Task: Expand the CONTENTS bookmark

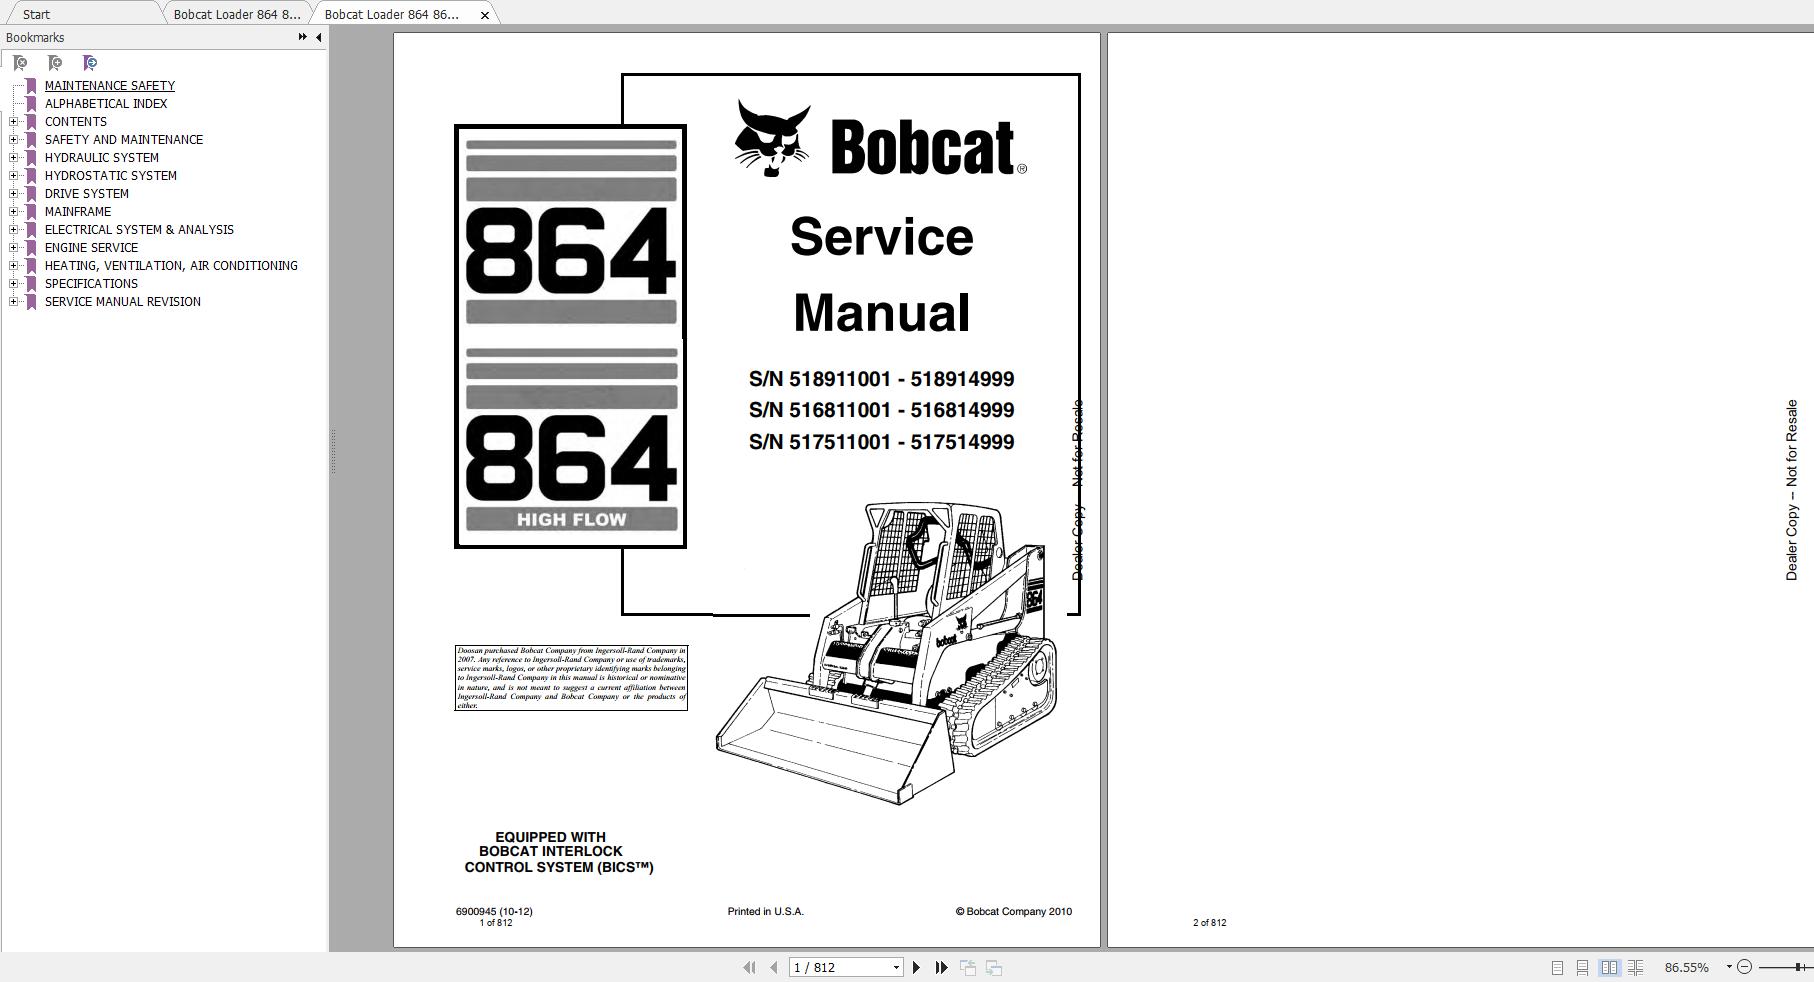Action: pos(12,121)
